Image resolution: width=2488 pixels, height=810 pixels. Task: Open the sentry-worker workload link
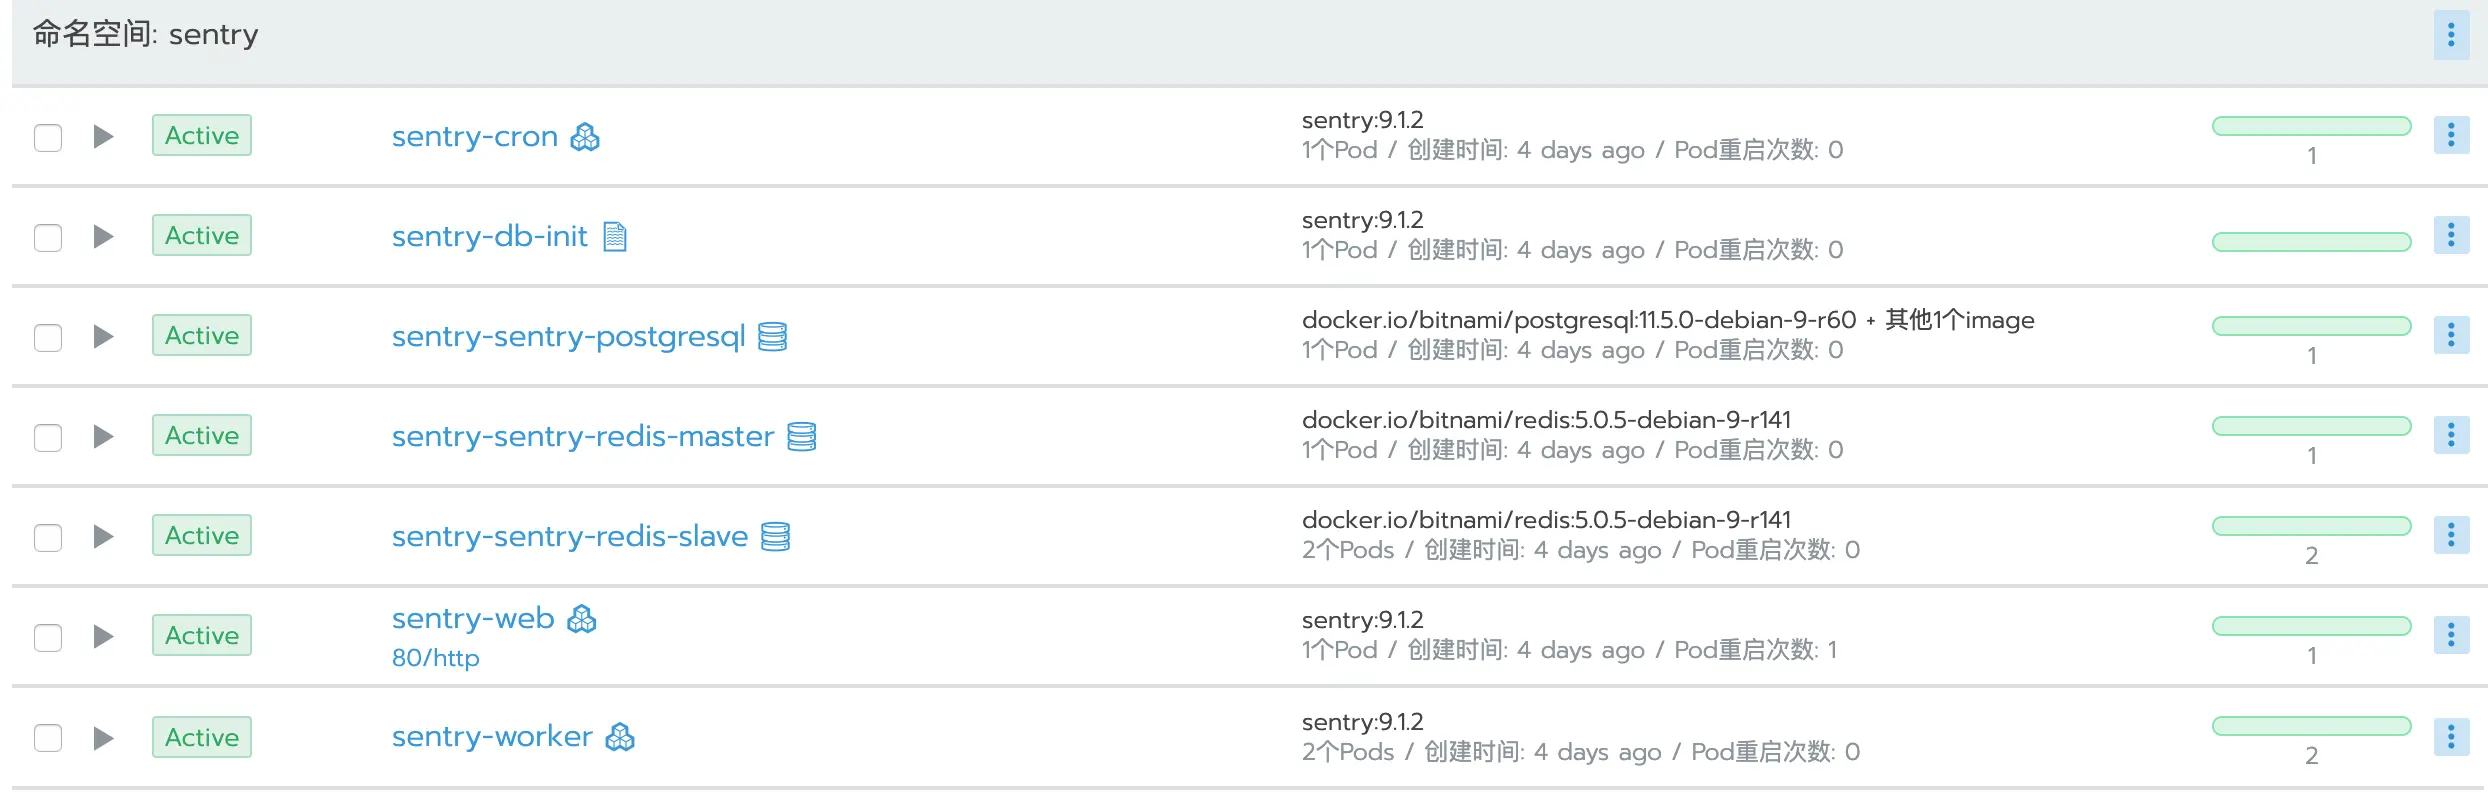491,737
